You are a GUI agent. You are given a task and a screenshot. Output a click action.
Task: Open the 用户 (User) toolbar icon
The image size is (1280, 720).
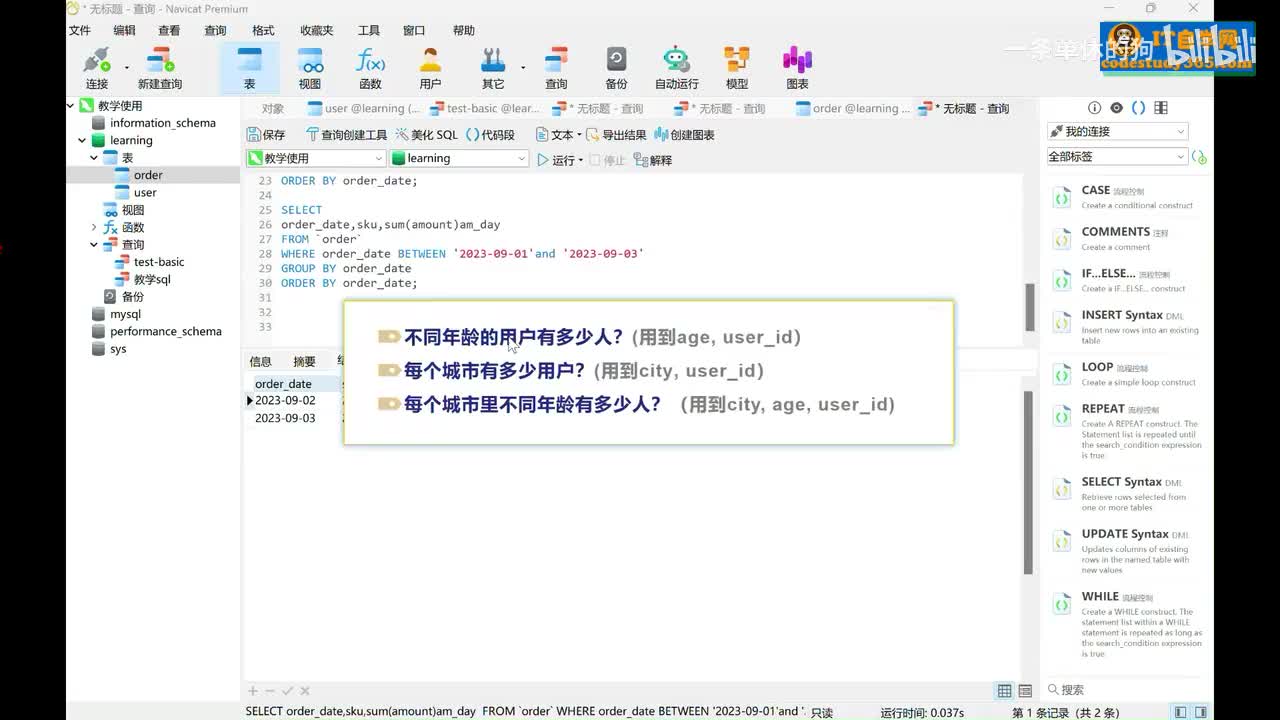(x=430, y=68)
